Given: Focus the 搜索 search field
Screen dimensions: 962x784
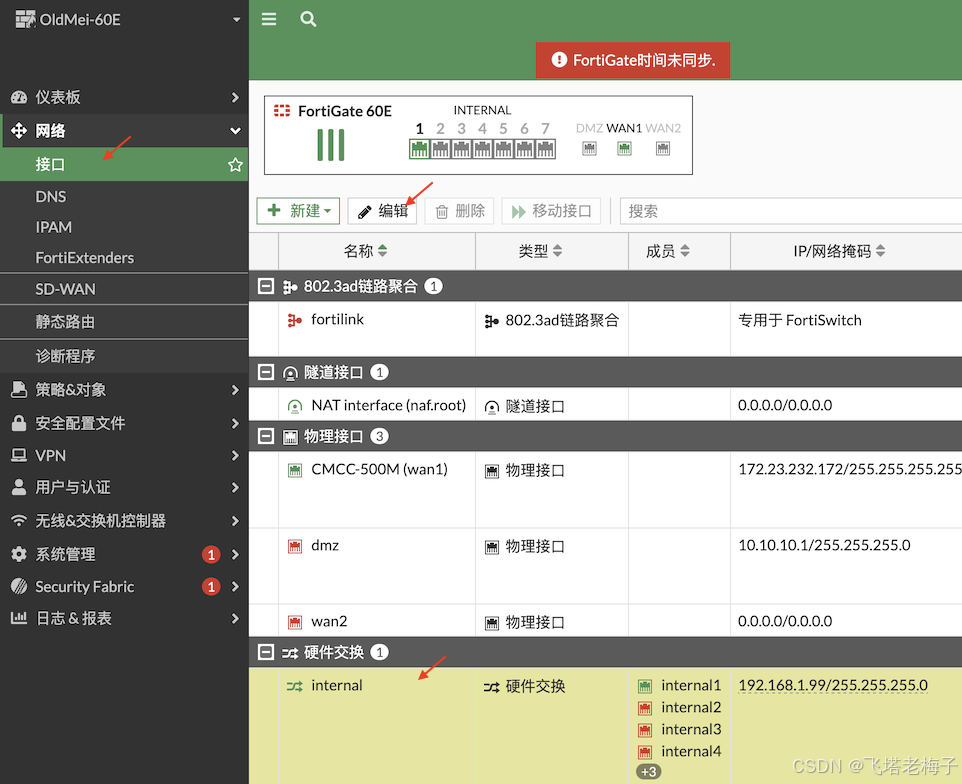Looking at the screenshot, I should click(x=791, y=211).
